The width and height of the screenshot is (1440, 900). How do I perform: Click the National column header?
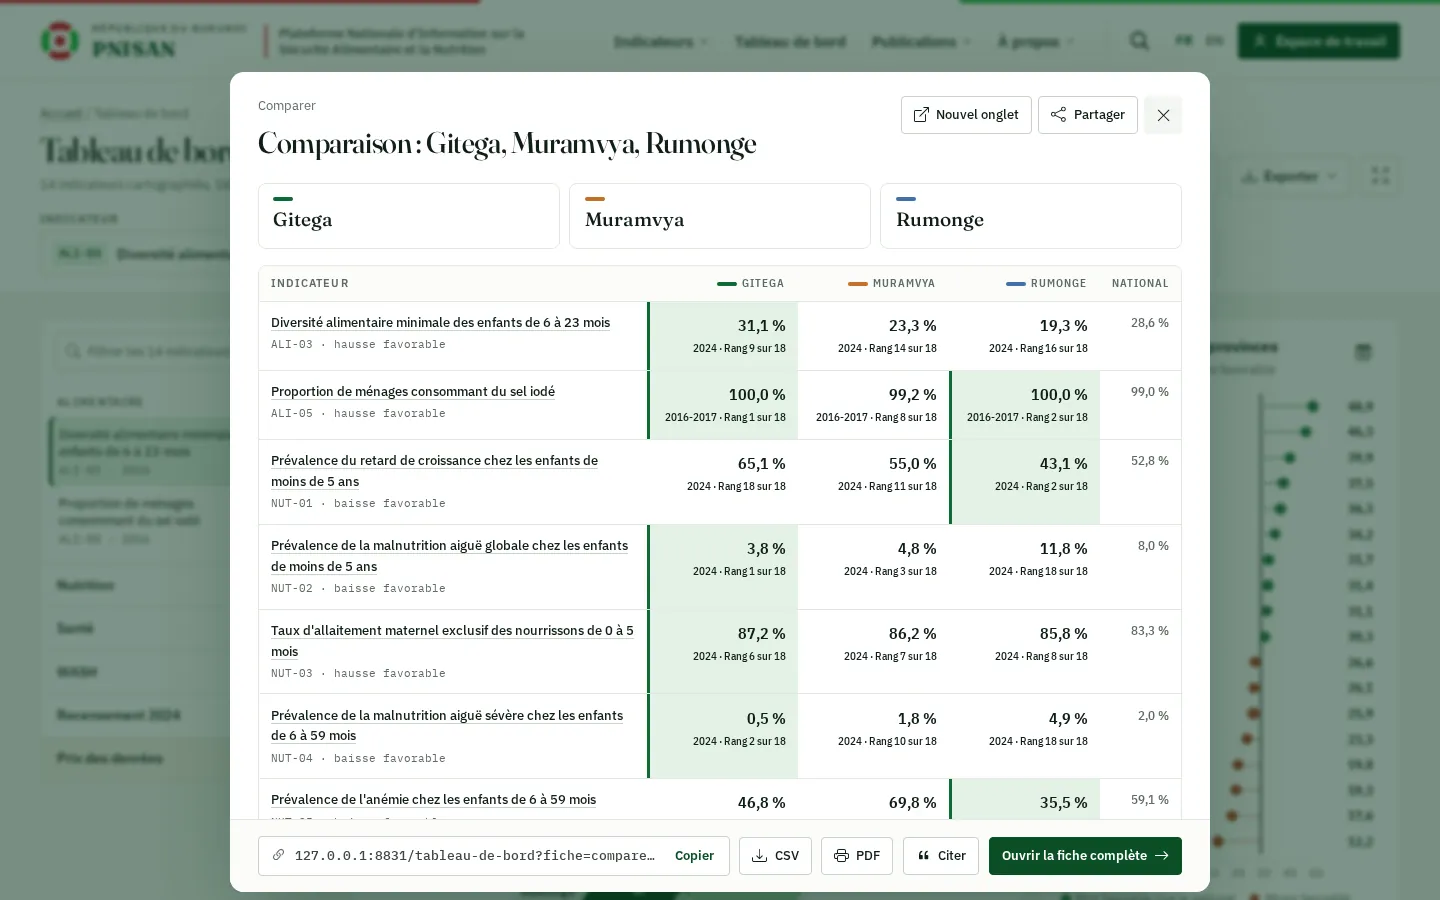(x=1140, y=284)
